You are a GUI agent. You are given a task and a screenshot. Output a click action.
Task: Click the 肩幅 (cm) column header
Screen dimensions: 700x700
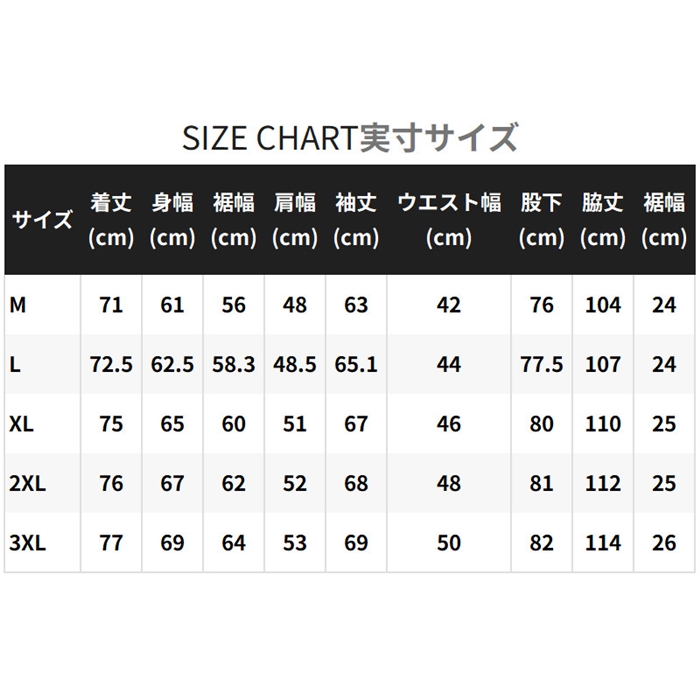coord(295,220)
